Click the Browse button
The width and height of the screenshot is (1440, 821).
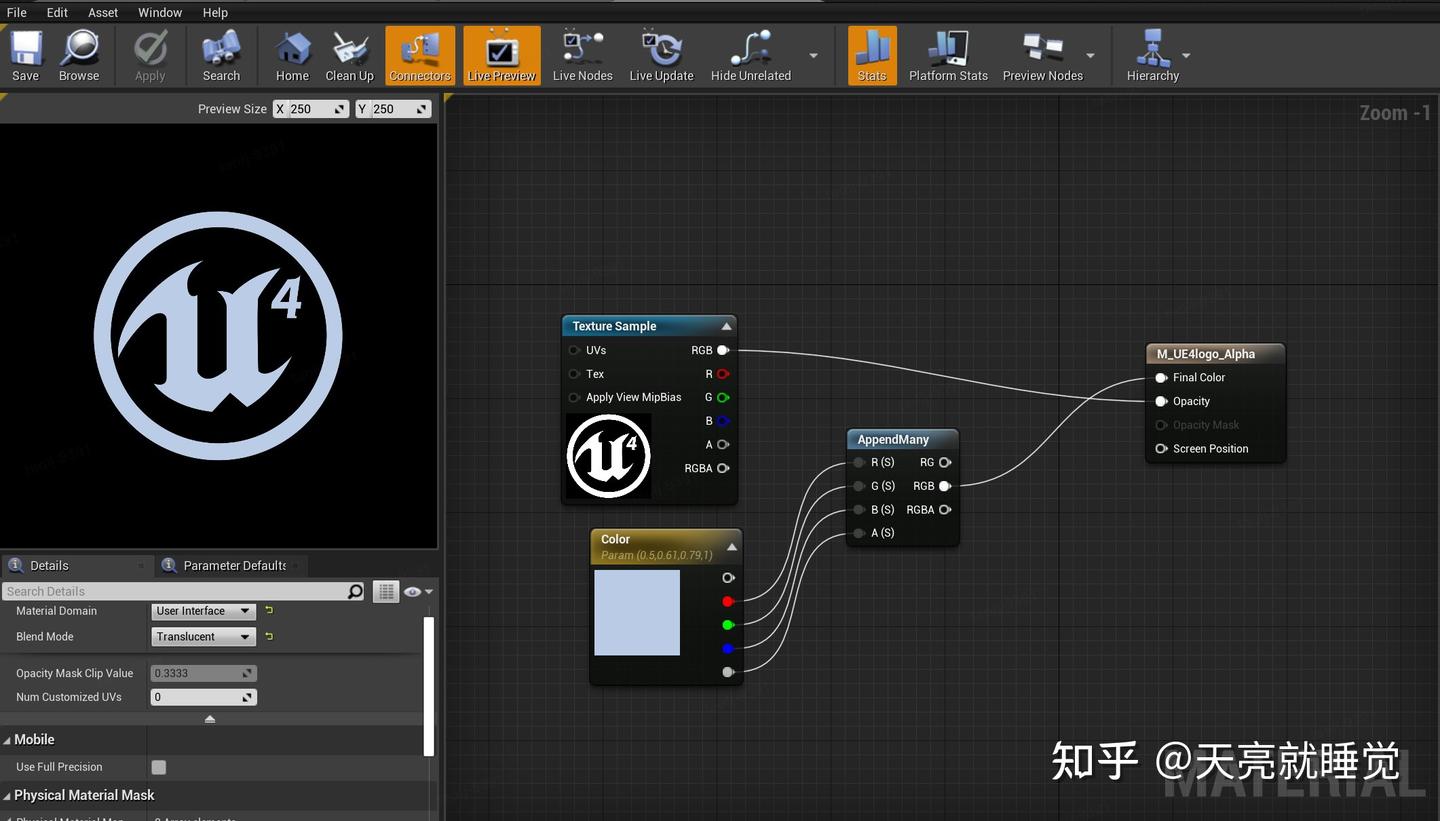point(79,55)
